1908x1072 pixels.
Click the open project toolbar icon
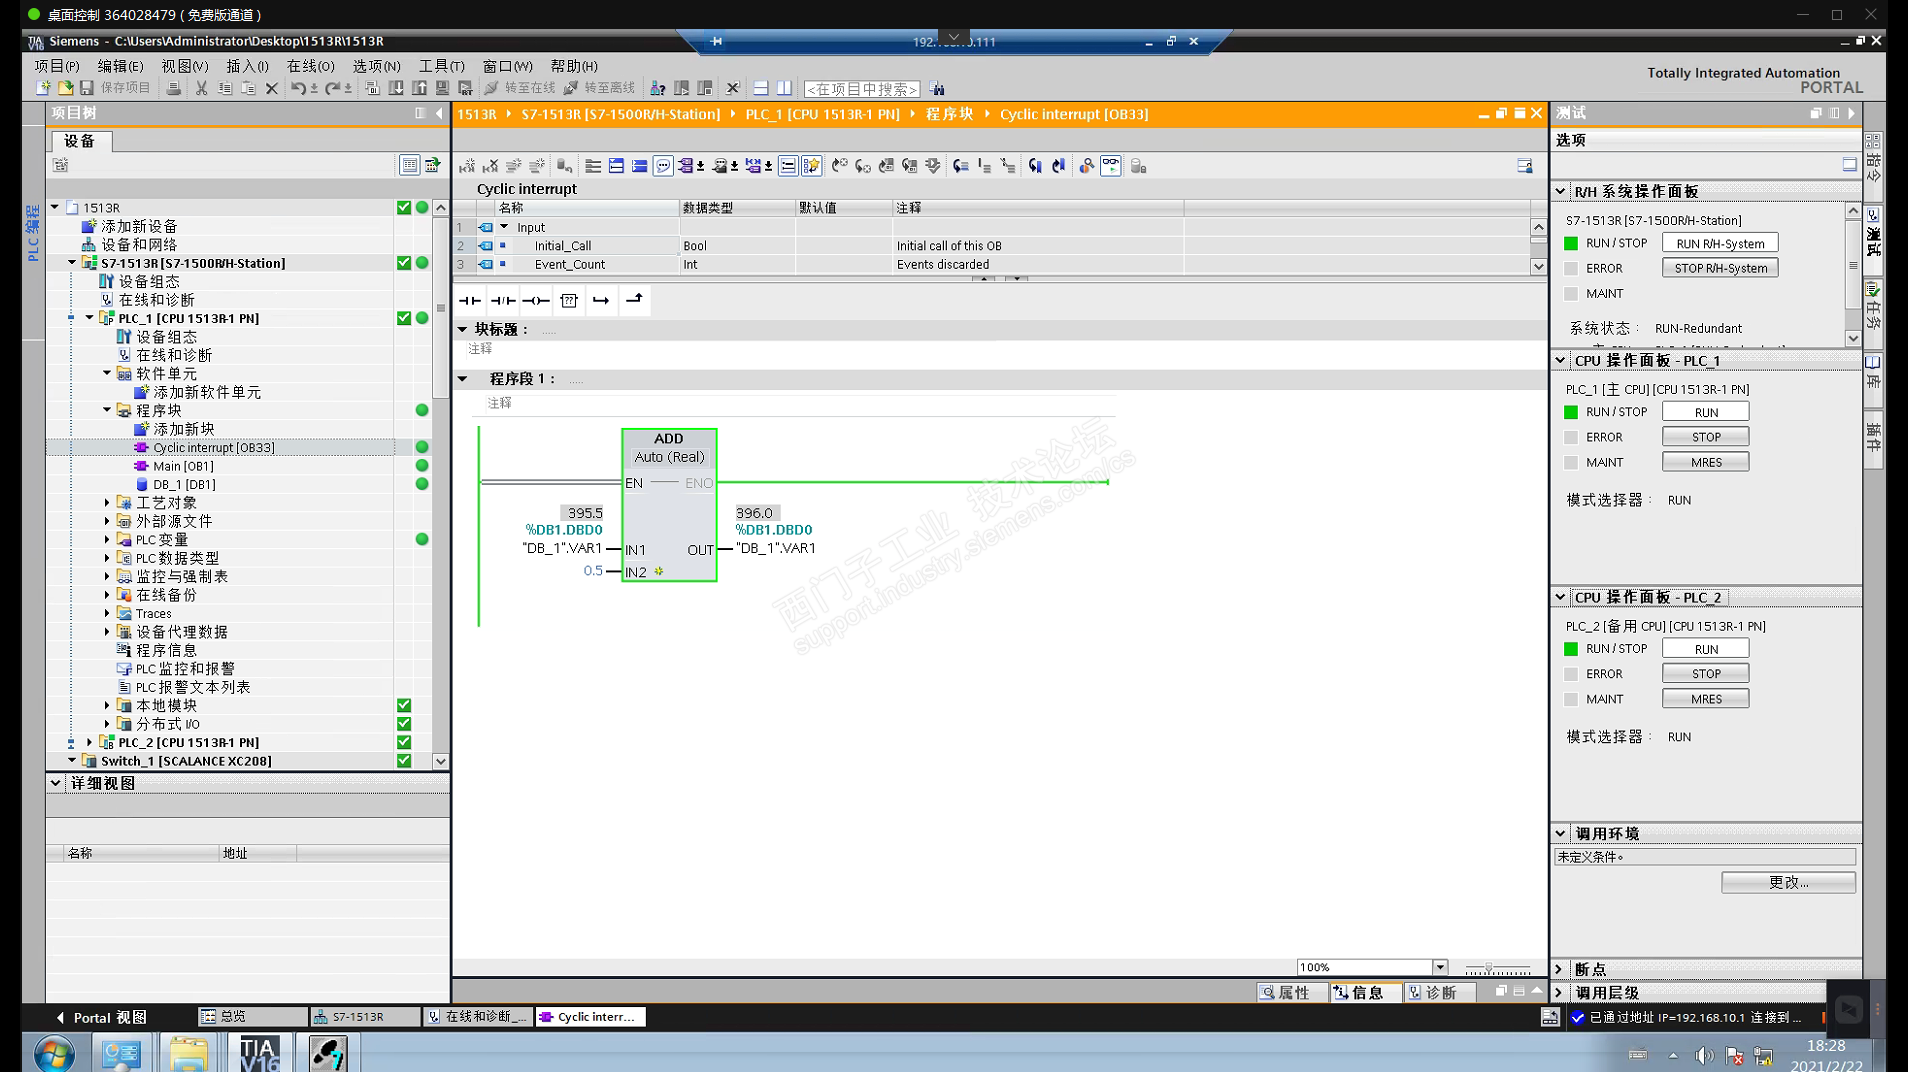65,88
